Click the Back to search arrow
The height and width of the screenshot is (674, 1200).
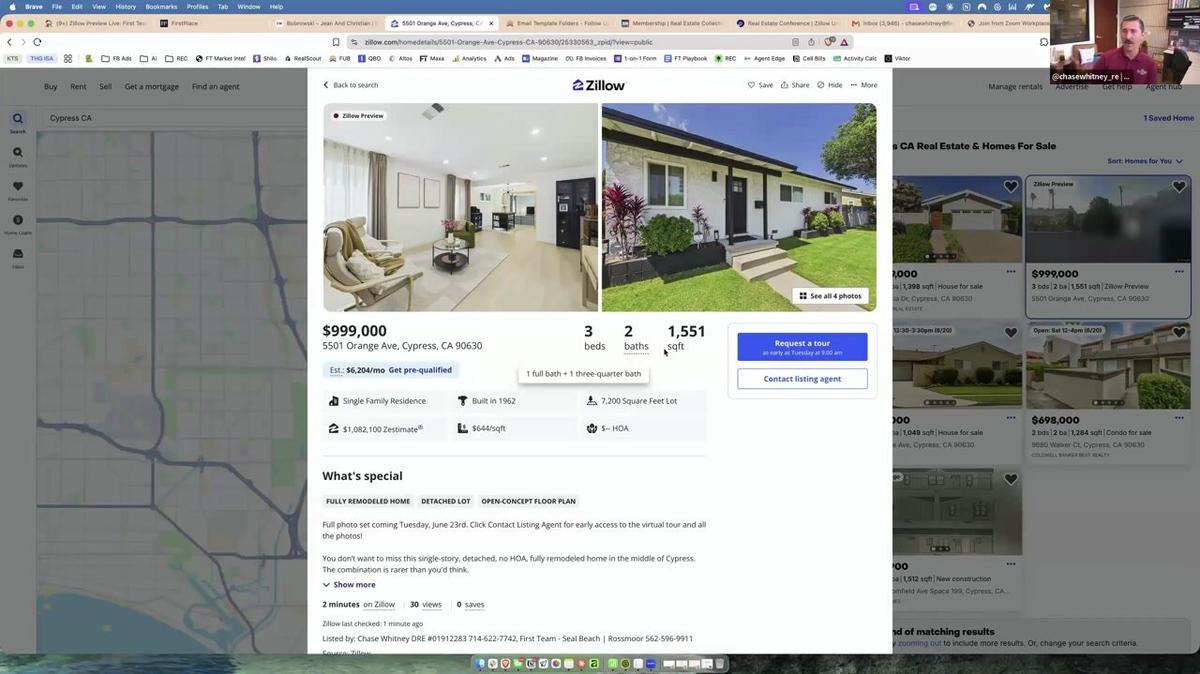pos(326,85)
